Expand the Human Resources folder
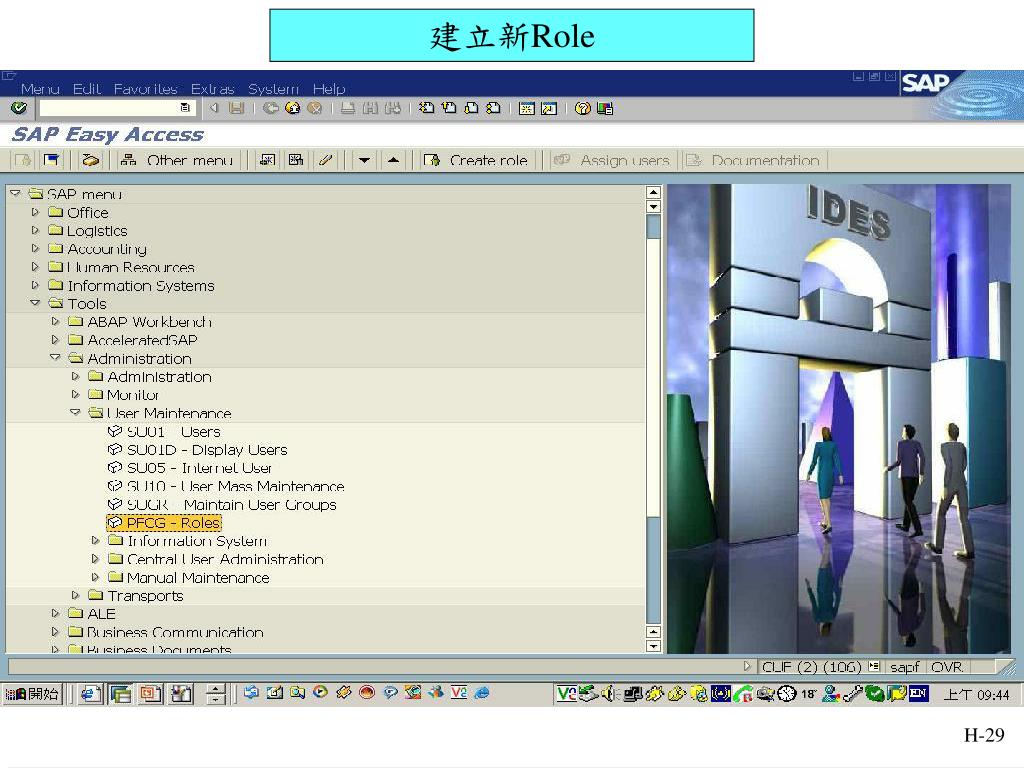The height and width of the screenshot is (768, 1024). tap(35, 266)
